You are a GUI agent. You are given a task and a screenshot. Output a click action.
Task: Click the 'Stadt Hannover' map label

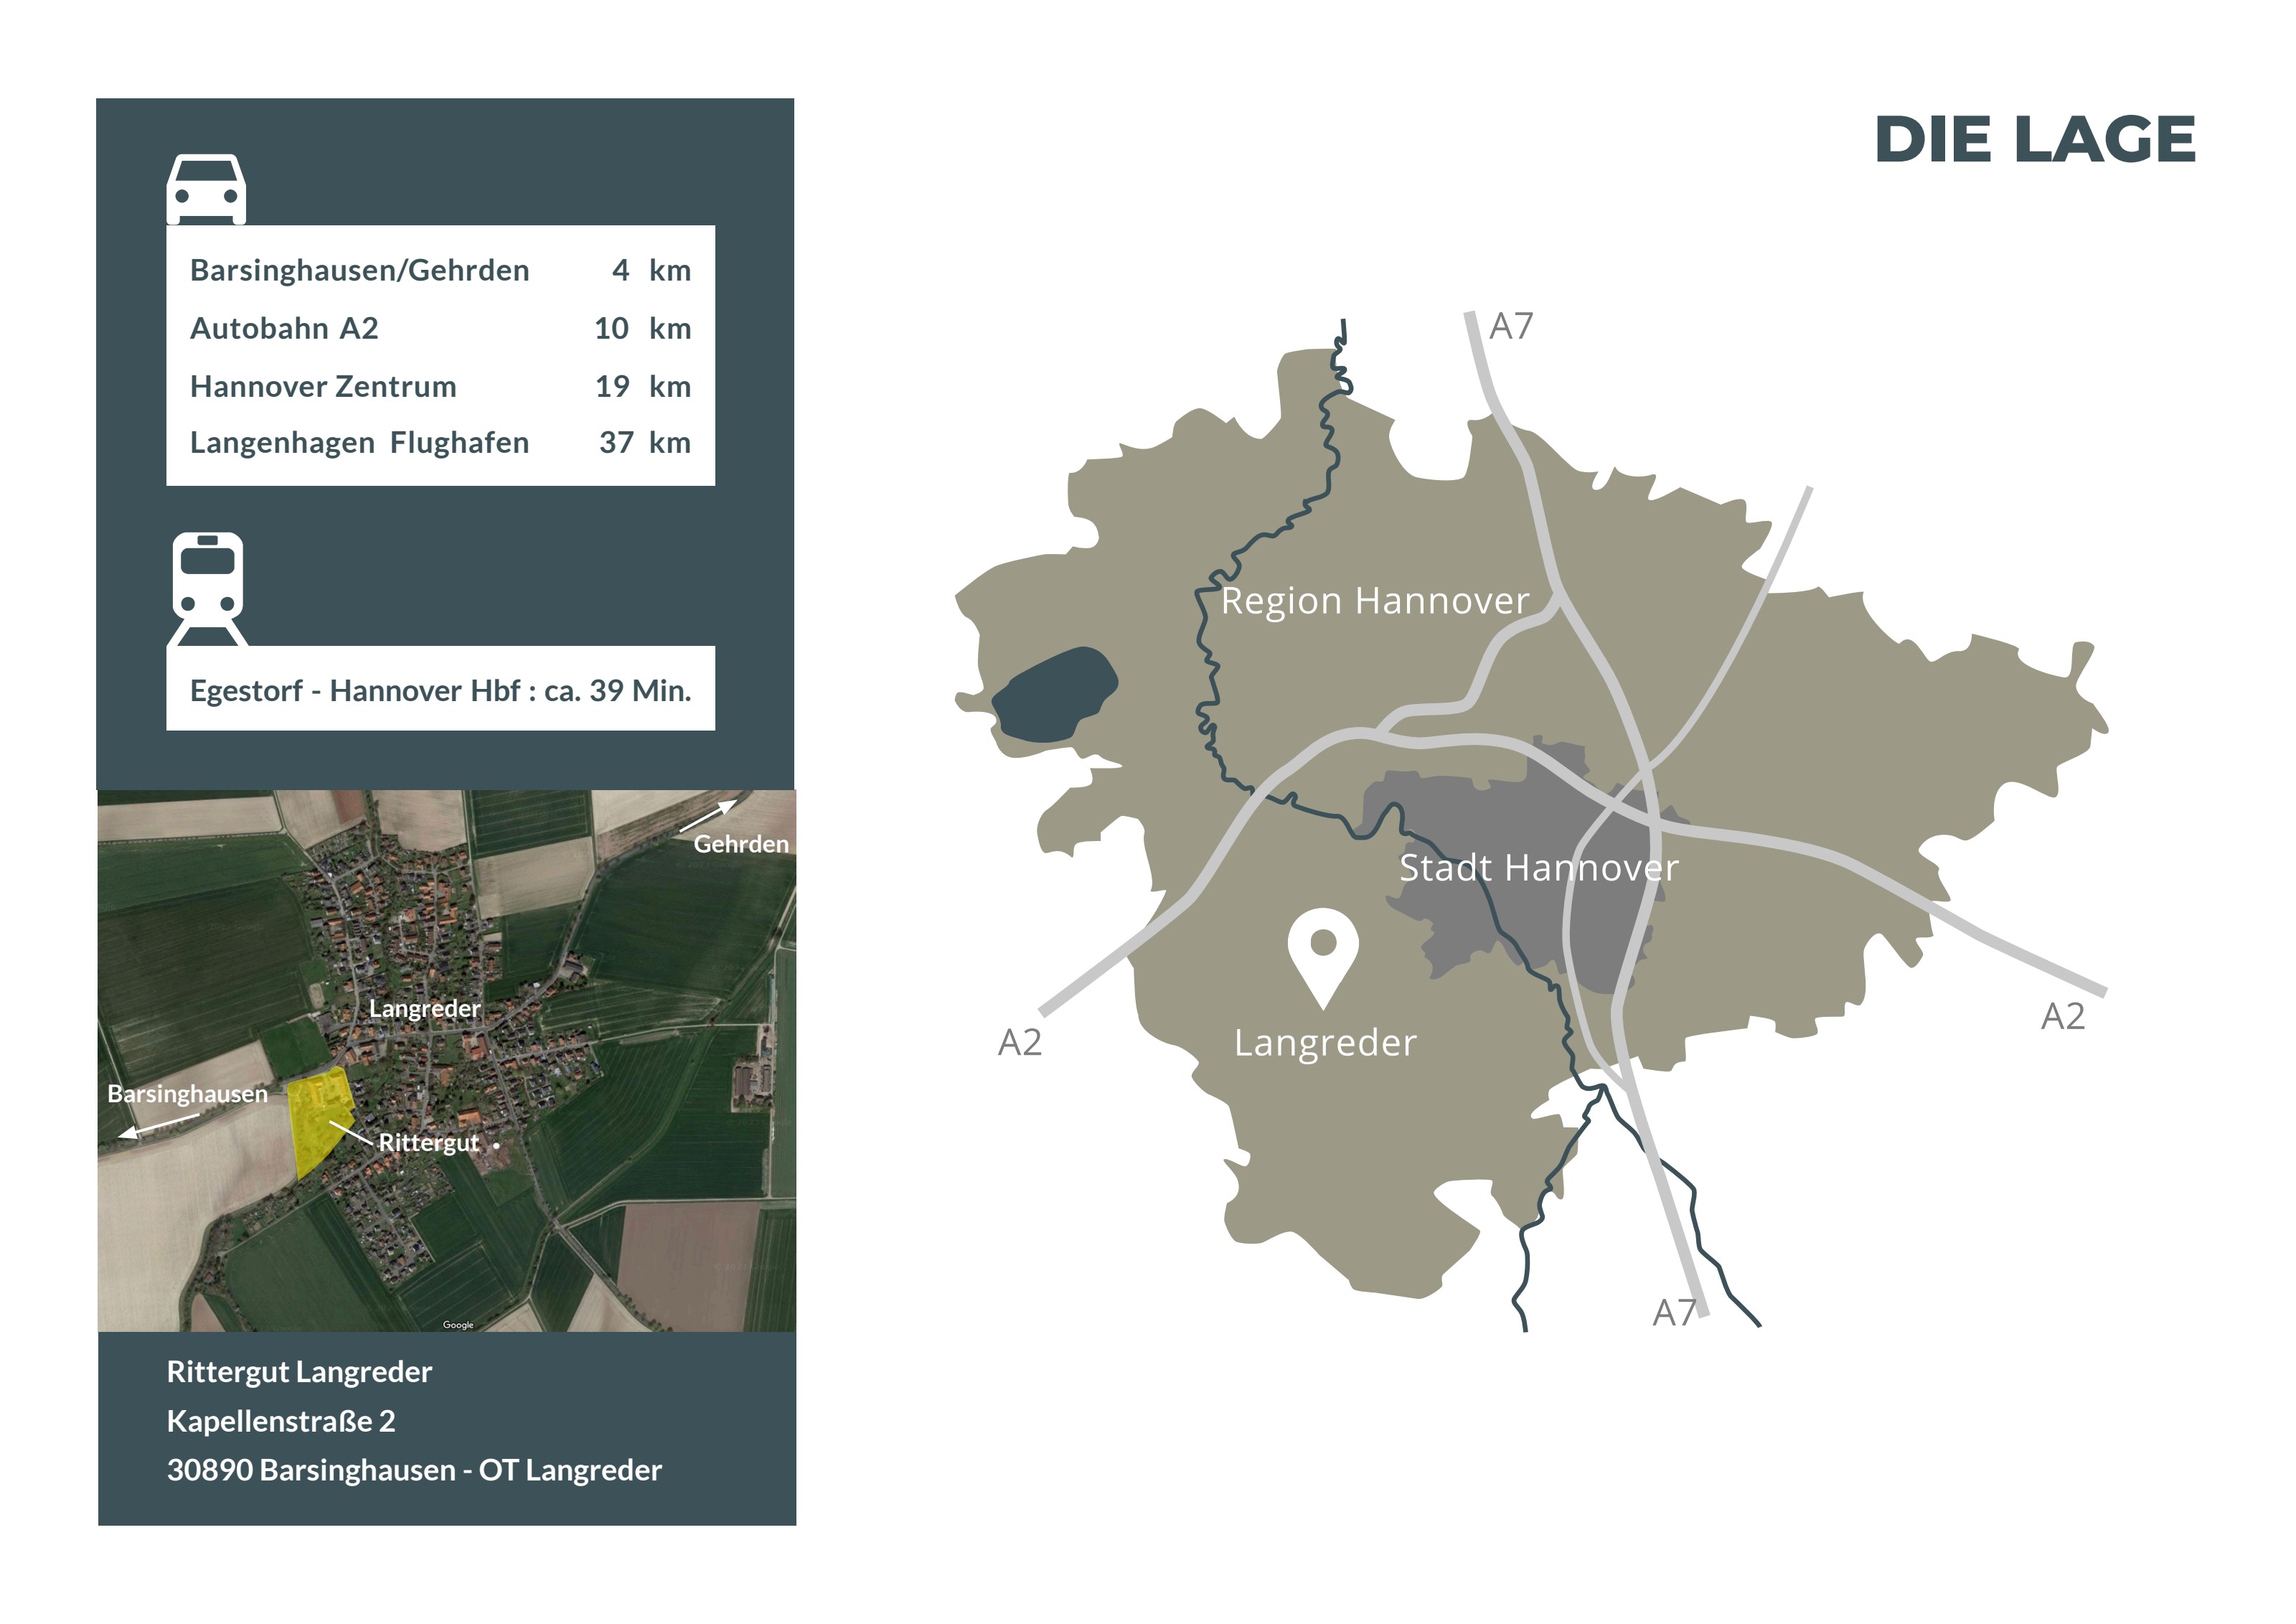coord(1539,867)
